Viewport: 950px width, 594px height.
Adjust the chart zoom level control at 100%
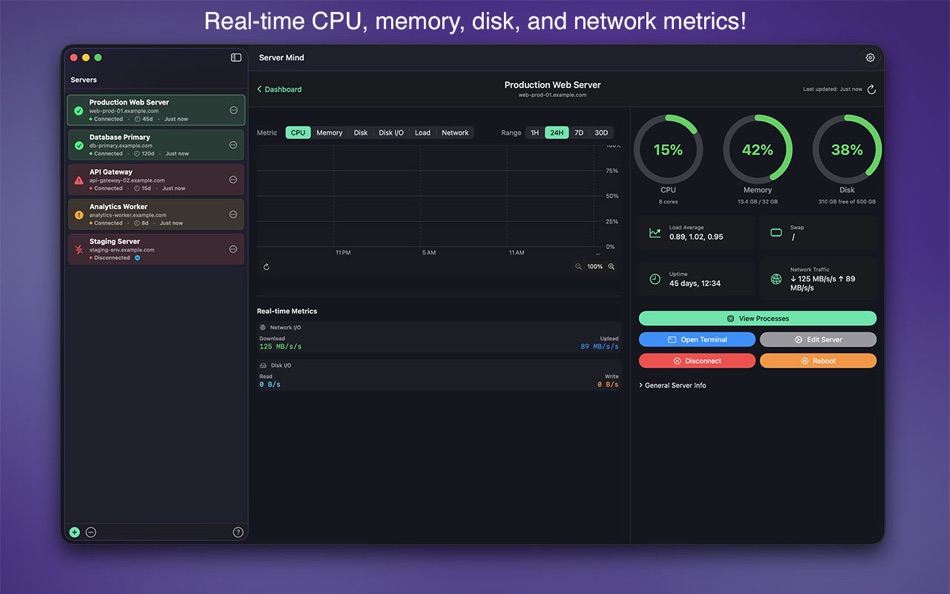(x=597, y=267)
